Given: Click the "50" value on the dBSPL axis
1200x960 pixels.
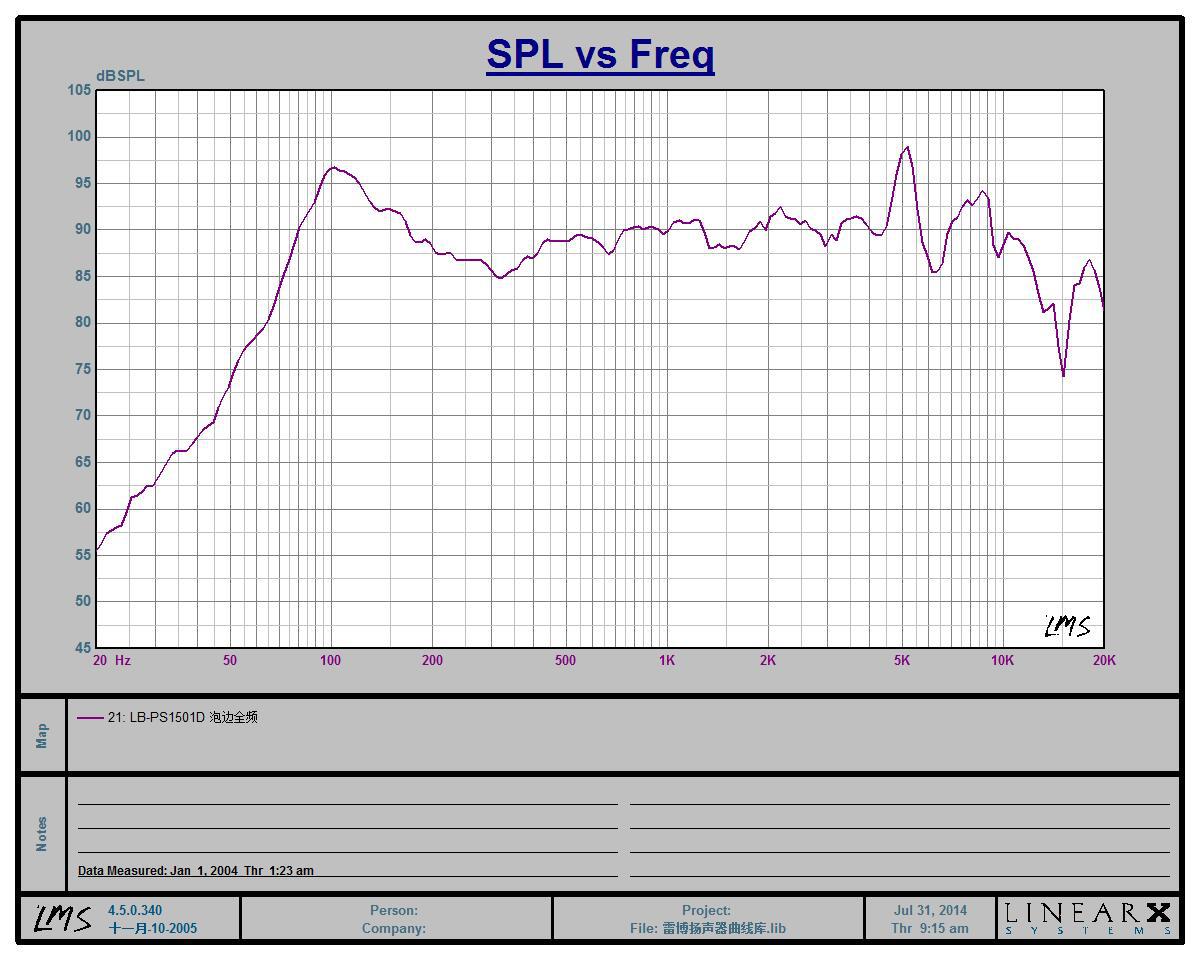Looking at the screenshot, I should [x=83, y=601].
